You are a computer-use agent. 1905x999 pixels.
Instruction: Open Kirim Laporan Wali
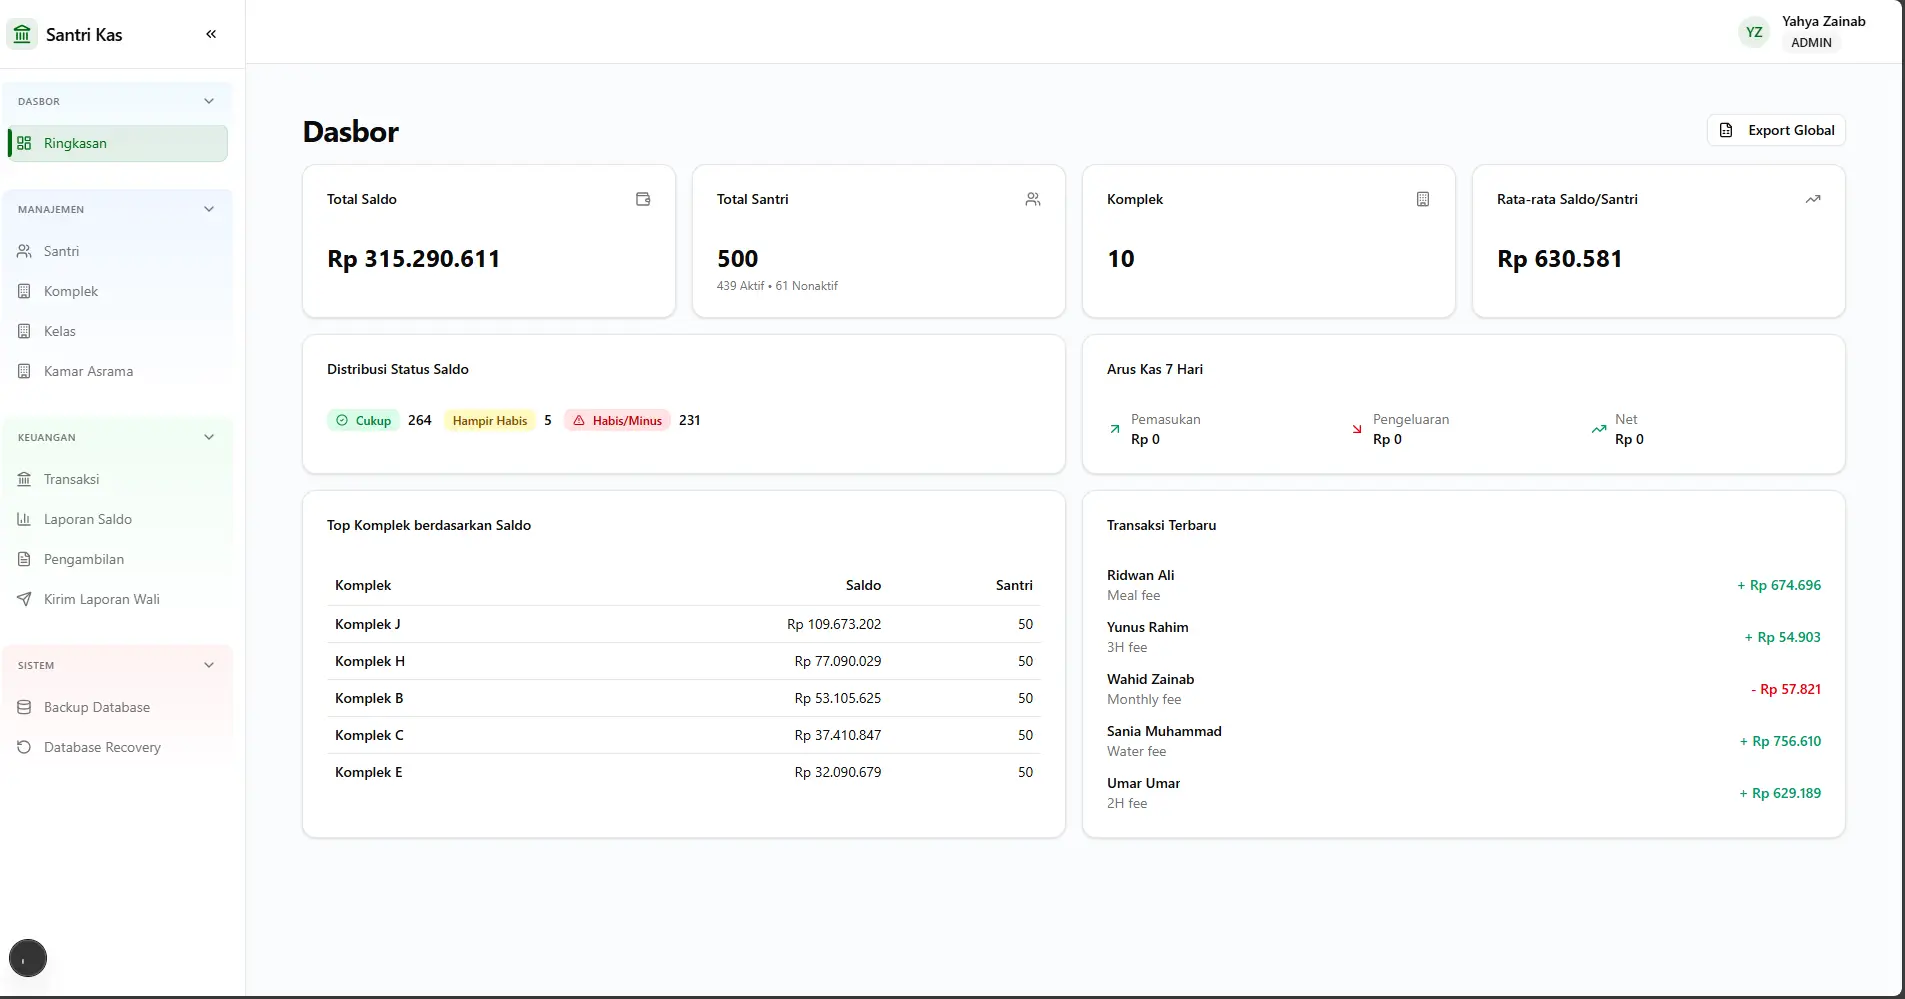click(118, 599)
